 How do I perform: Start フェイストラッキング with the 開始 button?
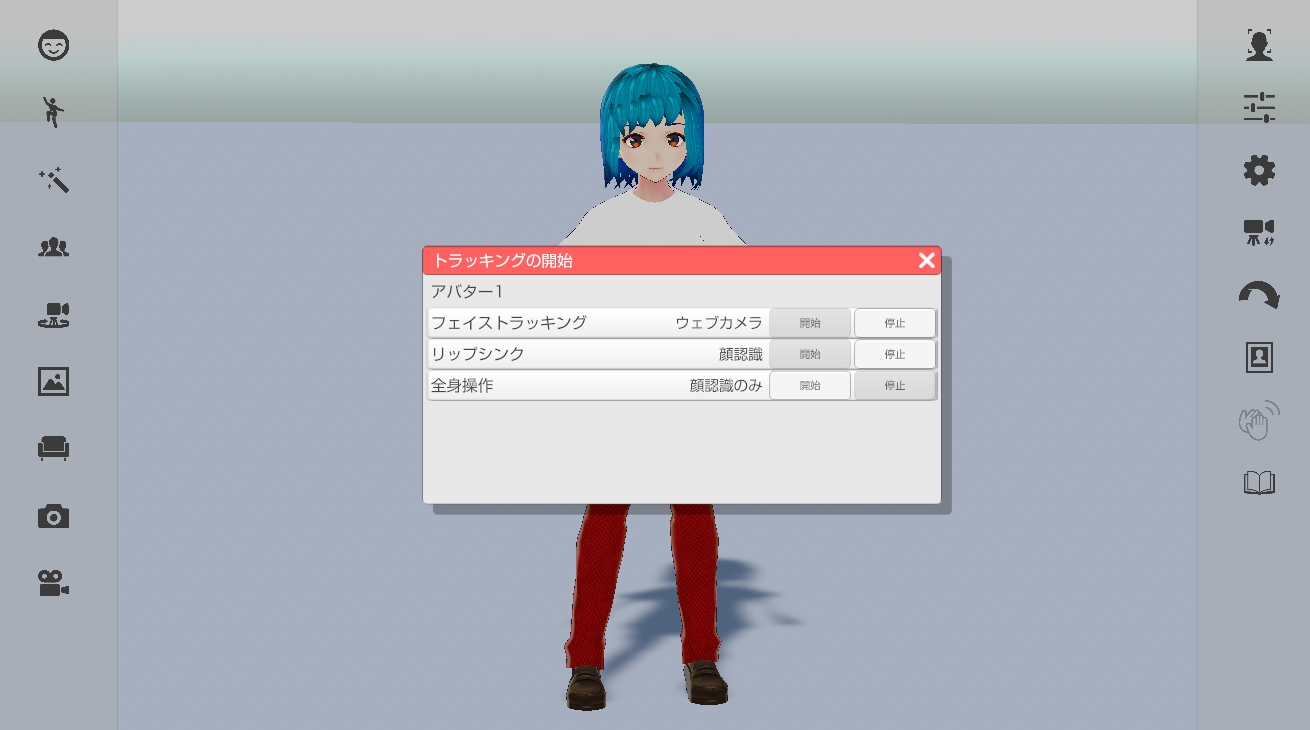(x=810, y=322)
